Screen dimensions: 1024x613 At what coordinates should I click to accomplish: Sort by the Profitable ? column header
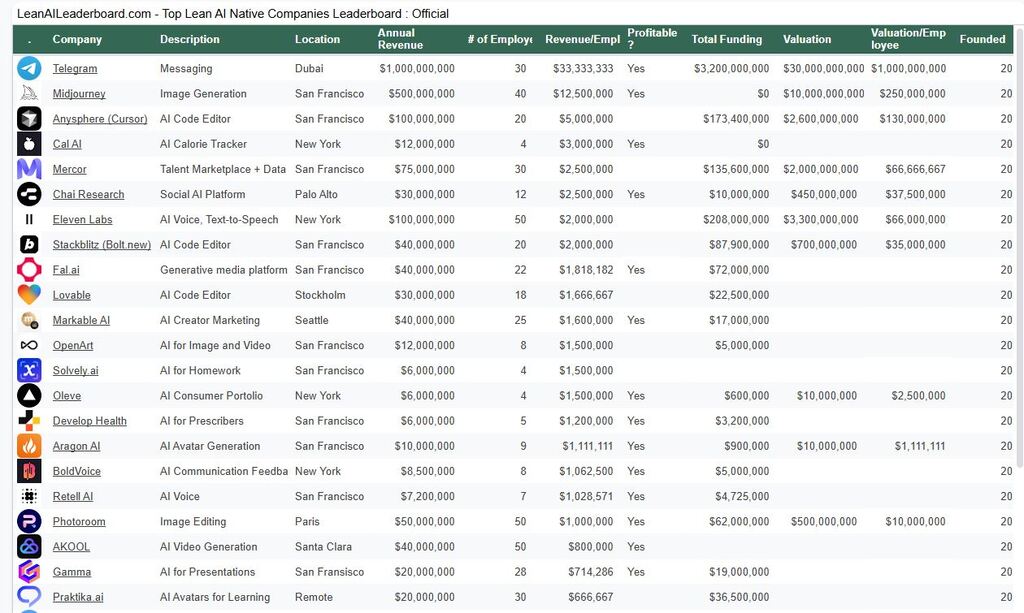[652, 39]
